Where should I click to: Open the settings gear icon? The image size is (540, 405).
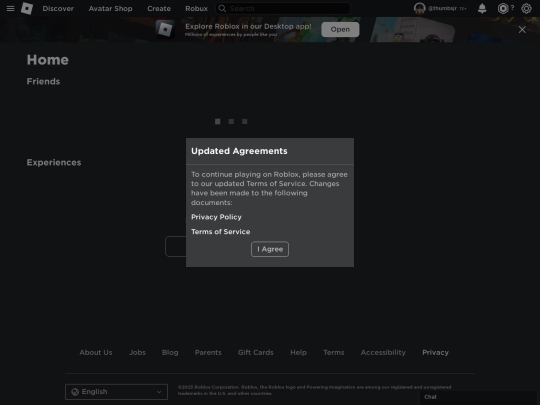(x=526, y=8)
